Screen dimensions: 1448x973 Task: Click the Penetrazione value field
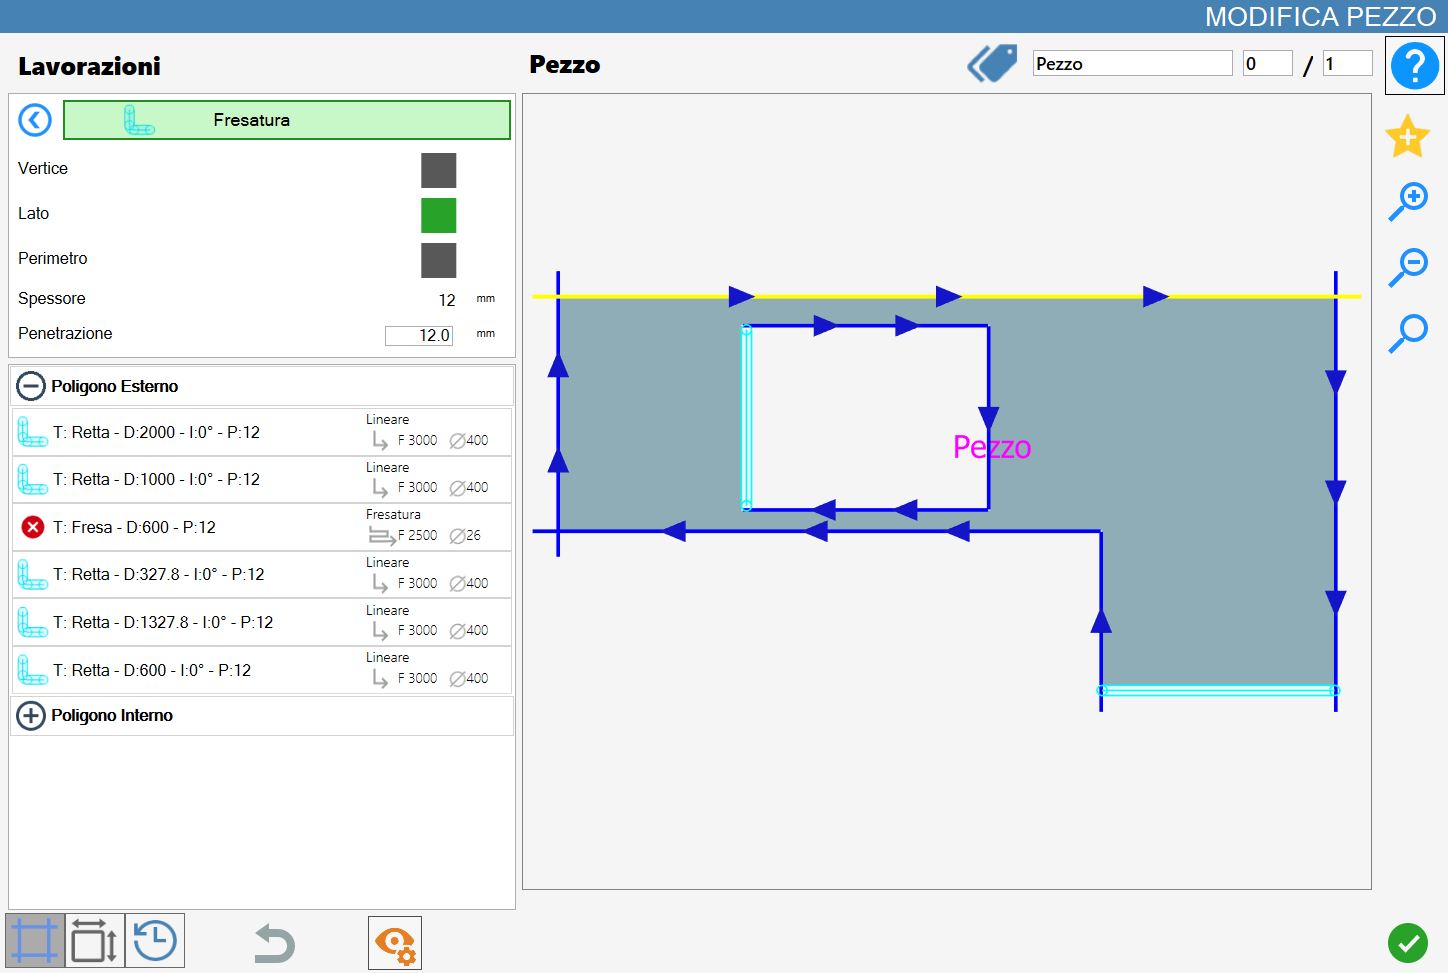click(x=419, y=335)
